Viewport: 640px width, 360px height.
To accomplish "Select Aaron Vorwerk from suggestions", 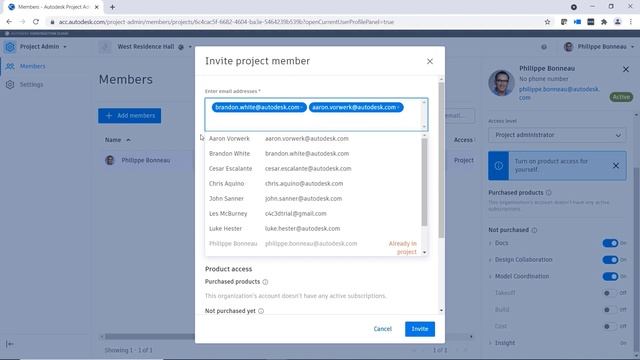I will [313, 139].
